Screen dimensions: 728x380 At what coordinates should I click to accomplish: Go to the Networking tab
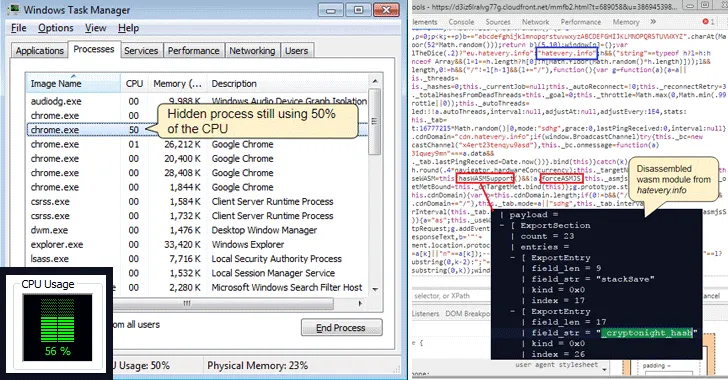(252, 51)
